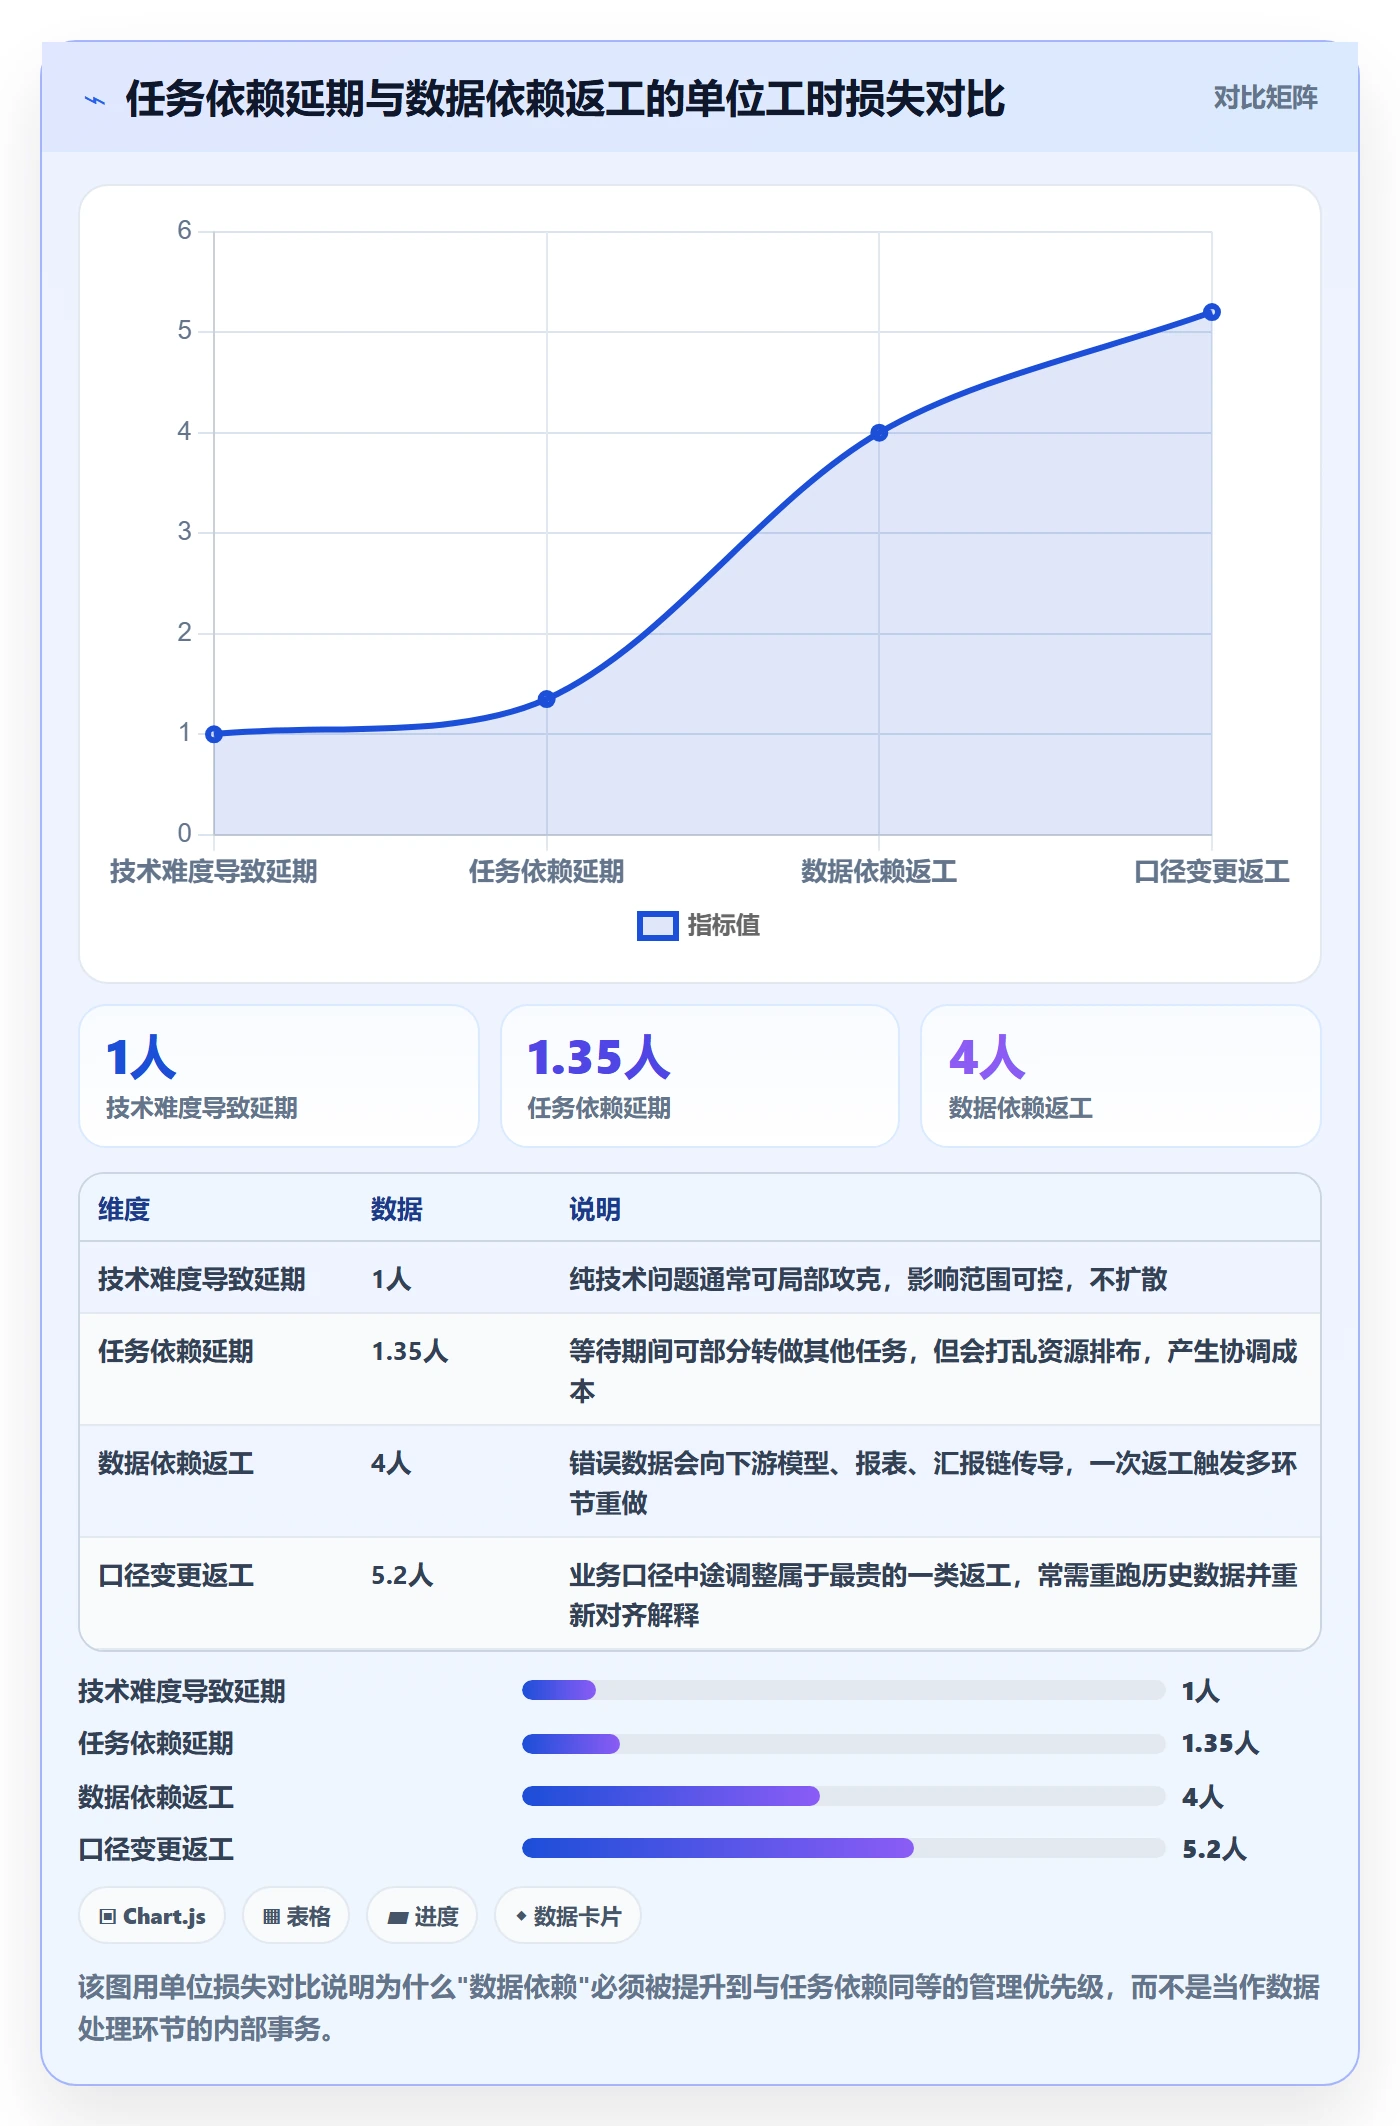Select table row cell 技术难度导致延期
The image size is (1400, 2126).
click(202, 1279)
